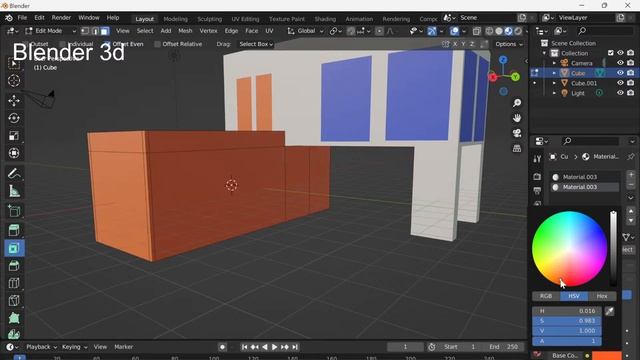
Task: Click the pan hand viewport icon
Action: [x=517, y=118]
